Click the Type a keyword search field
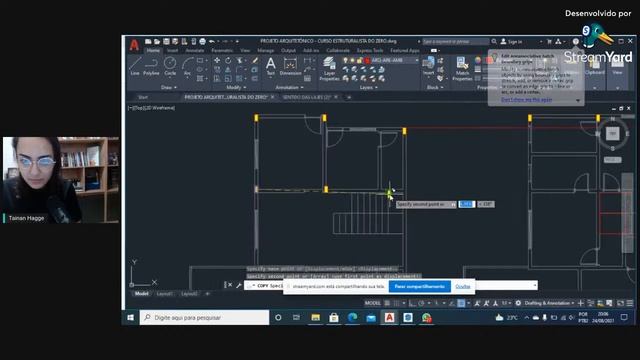Viewport: 640px width, 360px height. [455, 41]
